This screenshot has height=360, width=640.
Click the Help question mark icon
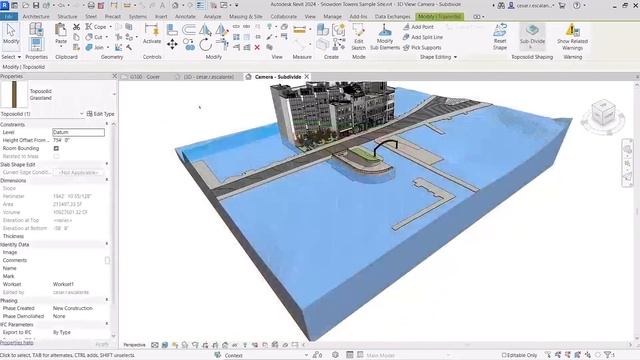tap(576, 5)
